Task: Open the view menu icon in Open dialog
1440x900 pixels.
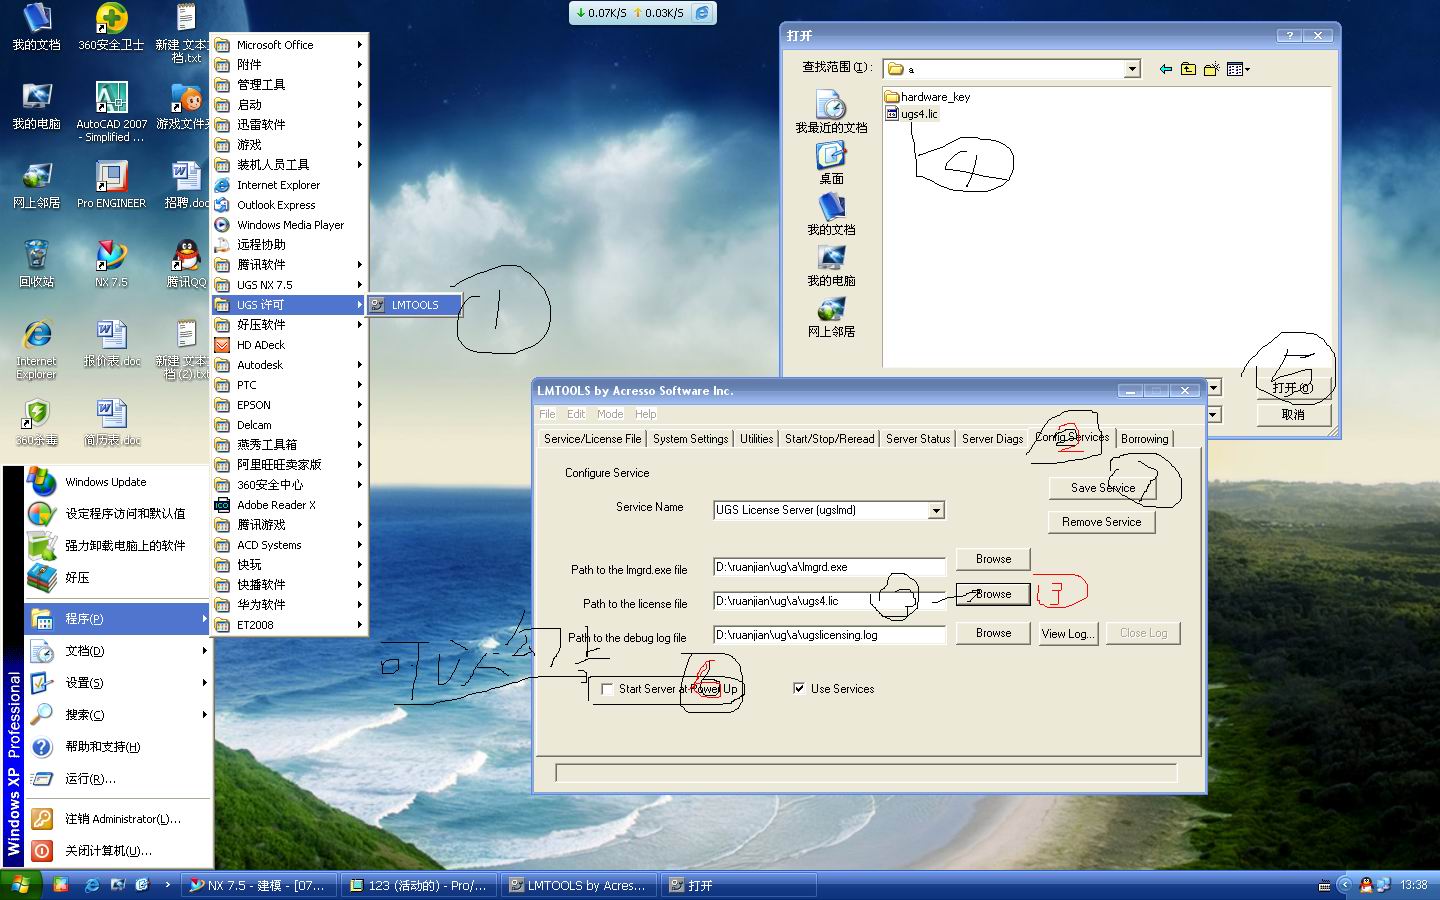Action: tap(1238, 69)
